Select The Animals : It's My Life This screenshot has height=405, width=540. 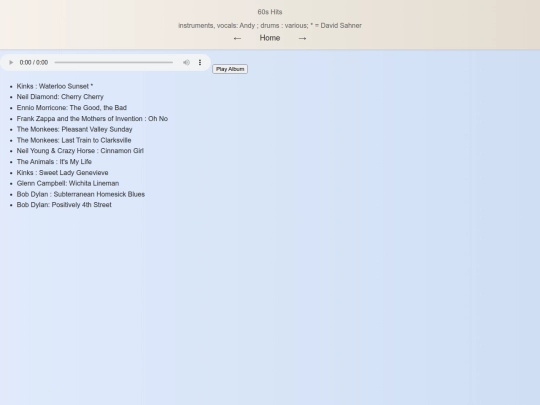point(54,162)
